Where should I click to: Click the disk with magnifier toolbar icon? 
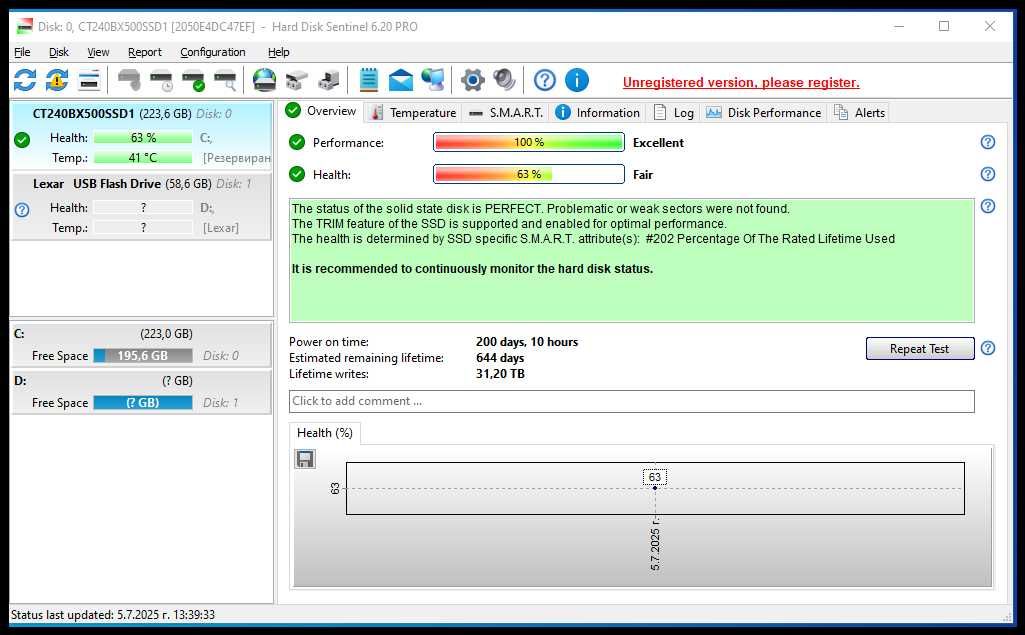(x=226, y=80)
